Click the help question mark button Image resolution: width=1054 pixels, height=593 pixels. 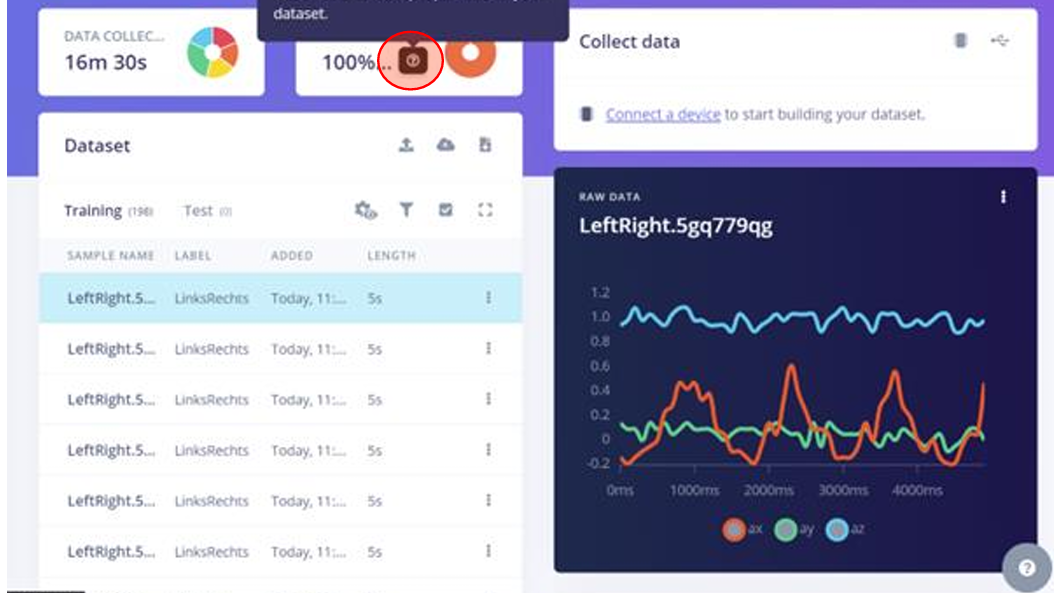coord(1027,568)
